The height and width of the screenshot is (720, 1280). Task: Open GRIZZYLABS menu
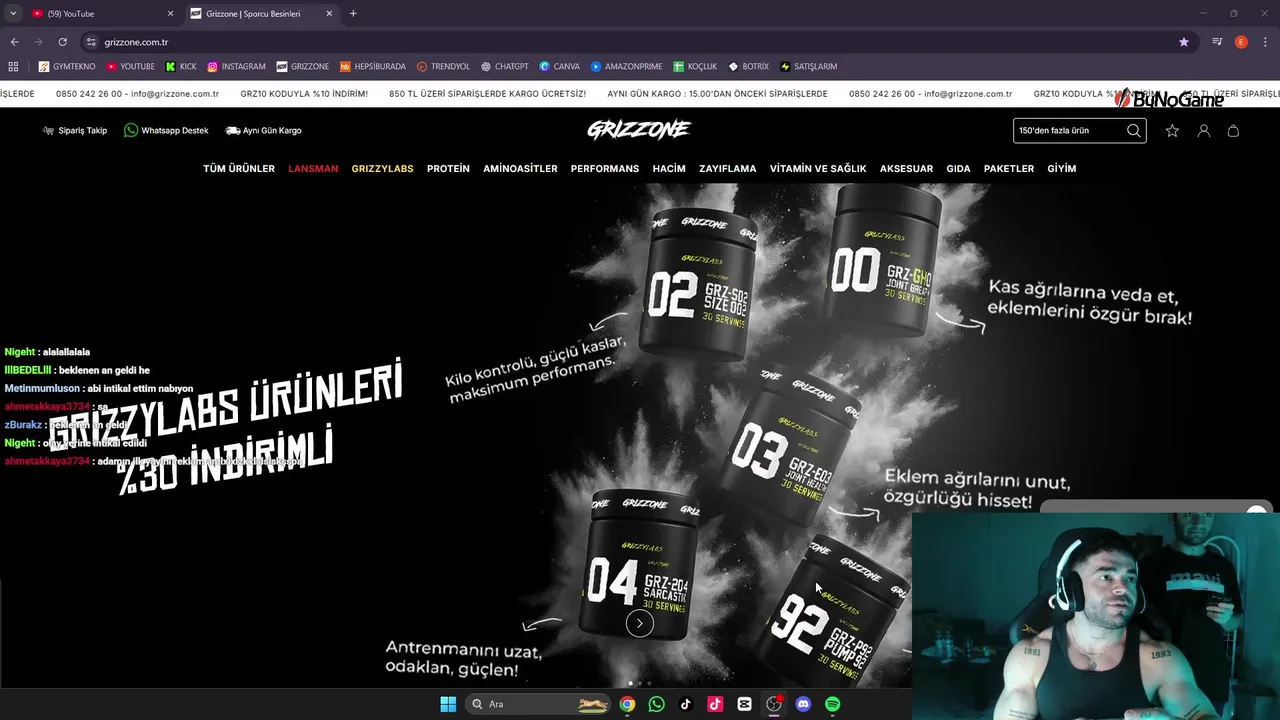tap(382, 169)
